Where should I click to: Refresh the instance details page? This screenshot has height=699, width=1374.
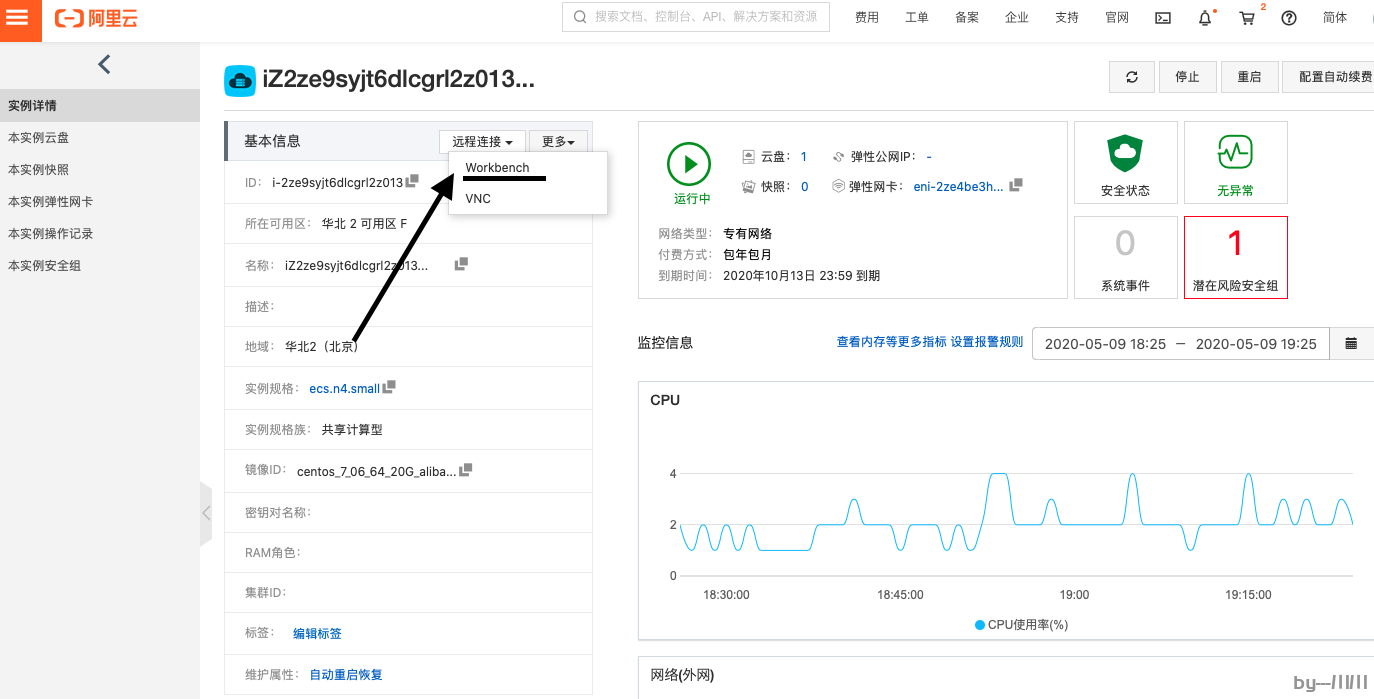coord(1132,77)
